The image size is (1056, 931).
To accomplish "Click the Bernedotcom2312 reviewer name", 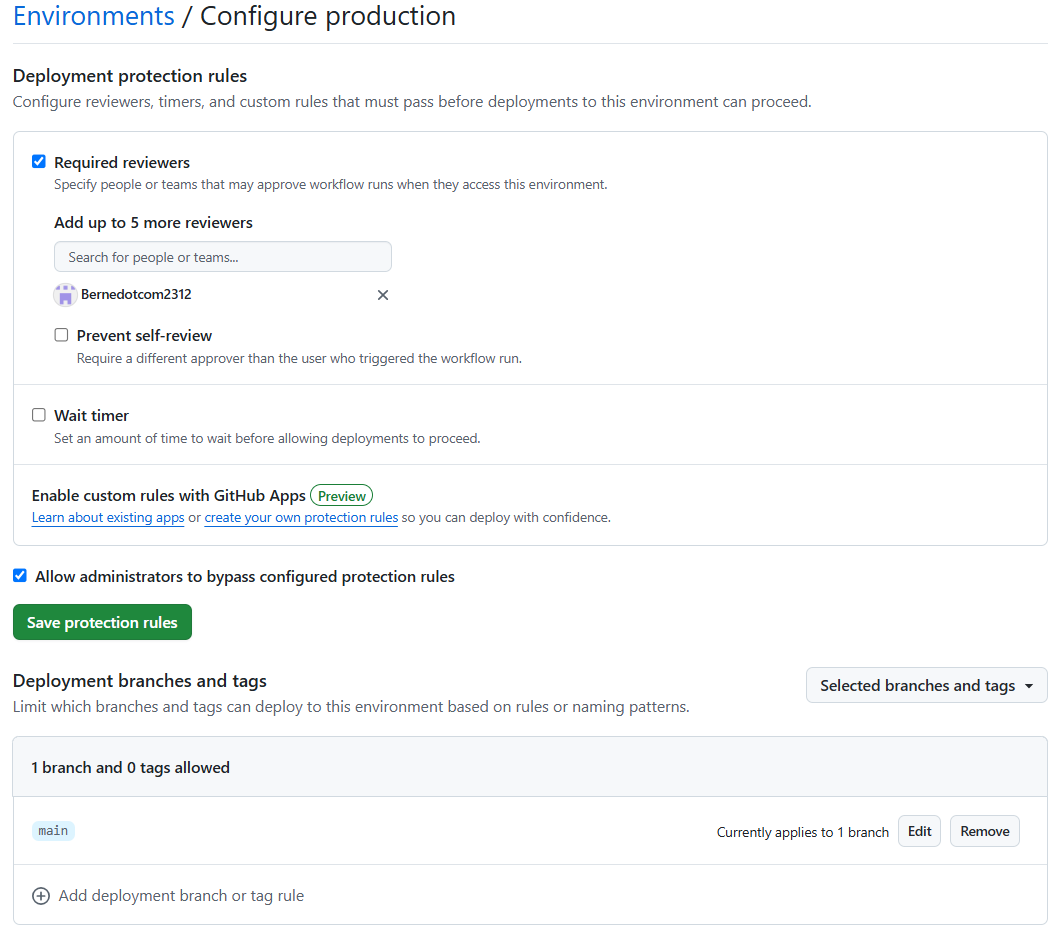I will (136, 294).
